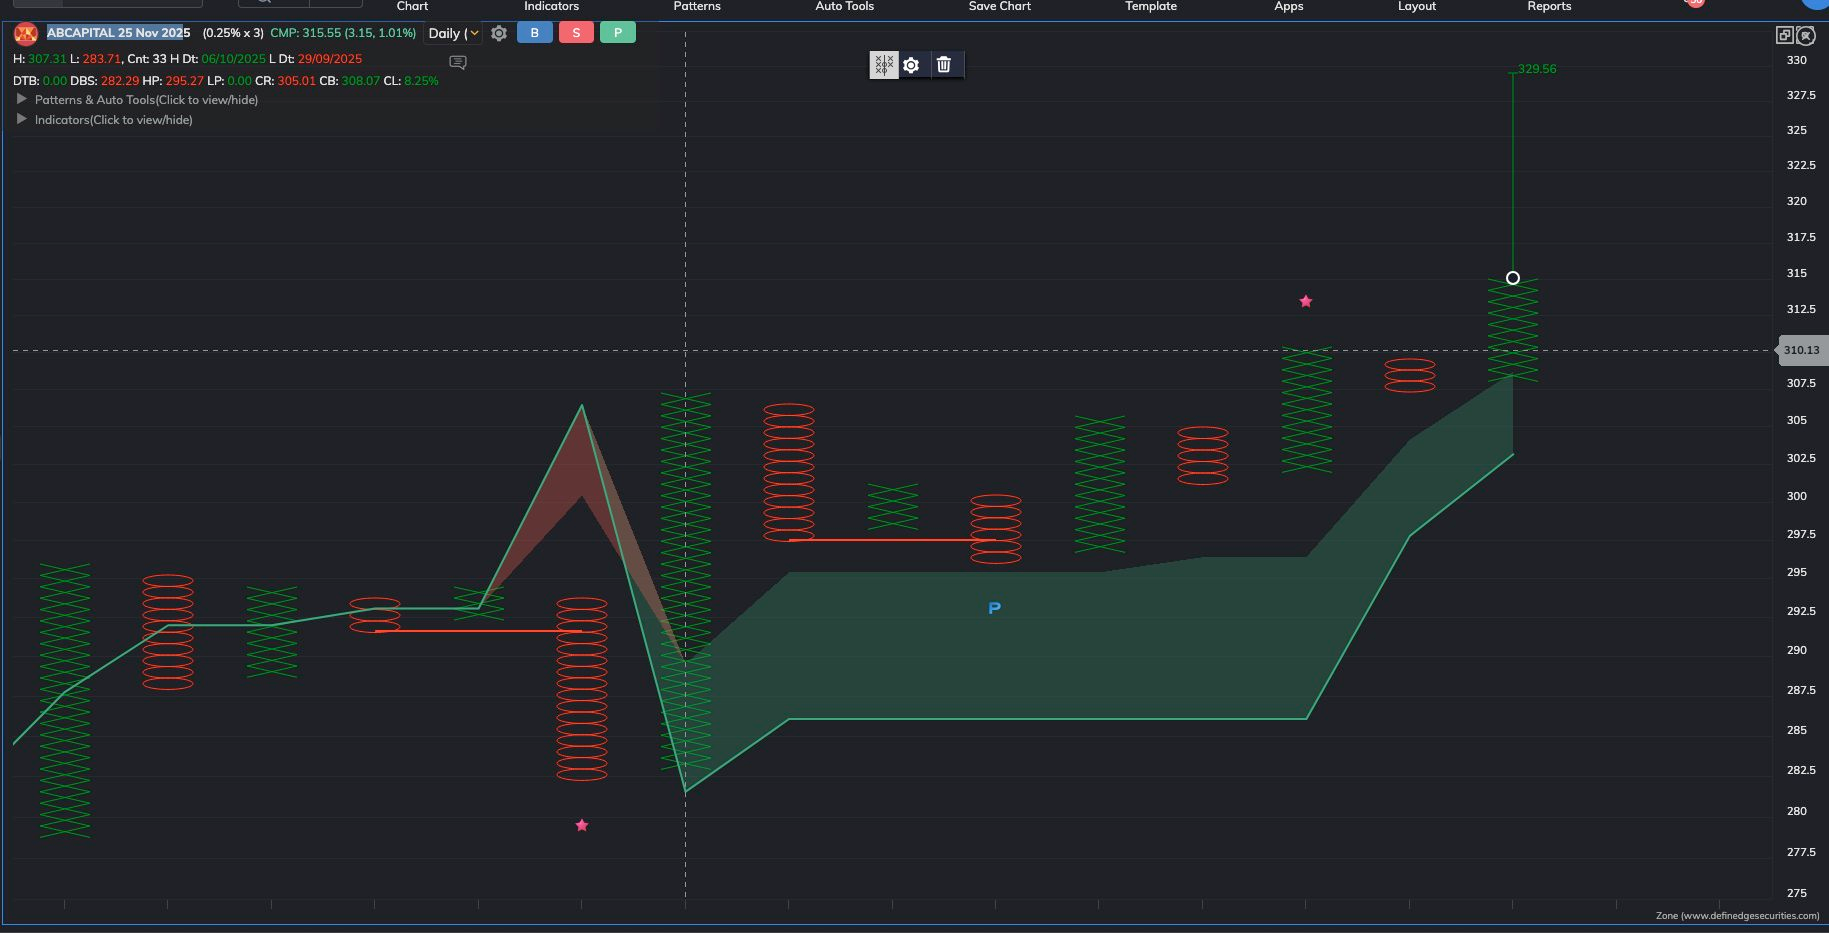Screen dimensions: 1829x933
Task: Open the Indicators menu
Action: click(551, 6)
